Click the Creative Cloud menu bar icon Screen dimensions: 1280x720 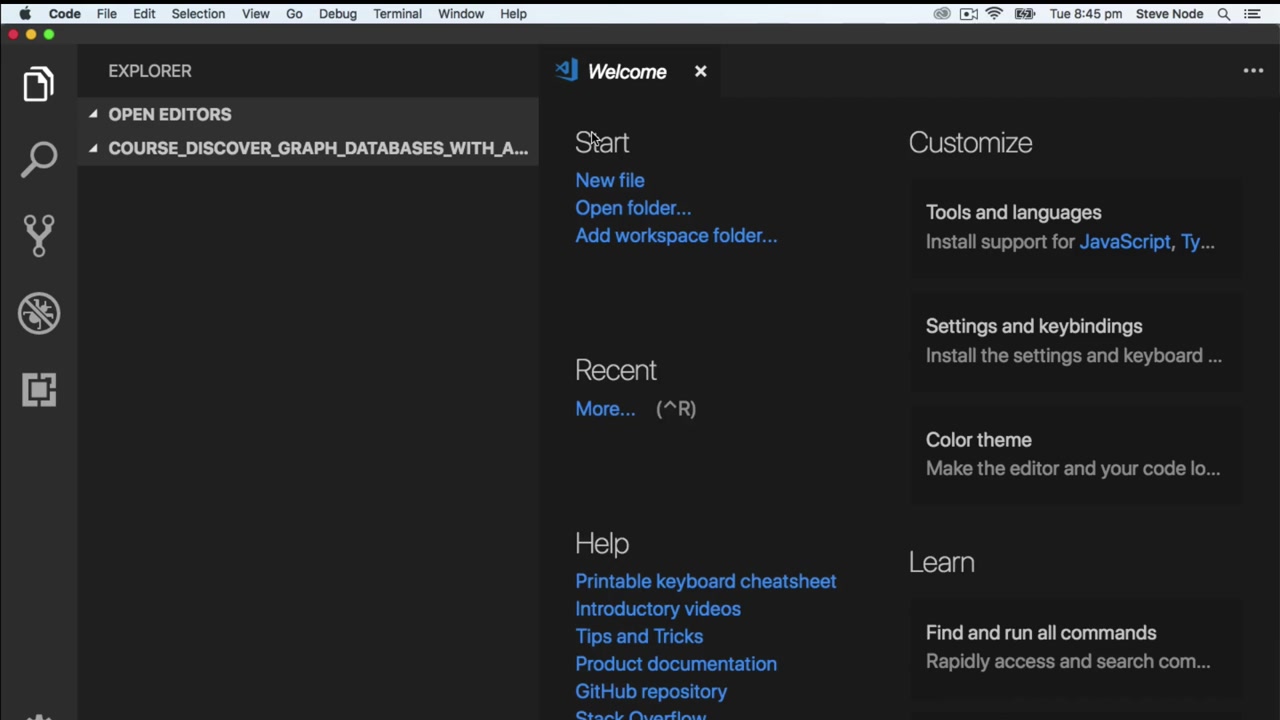coord(942,14)
